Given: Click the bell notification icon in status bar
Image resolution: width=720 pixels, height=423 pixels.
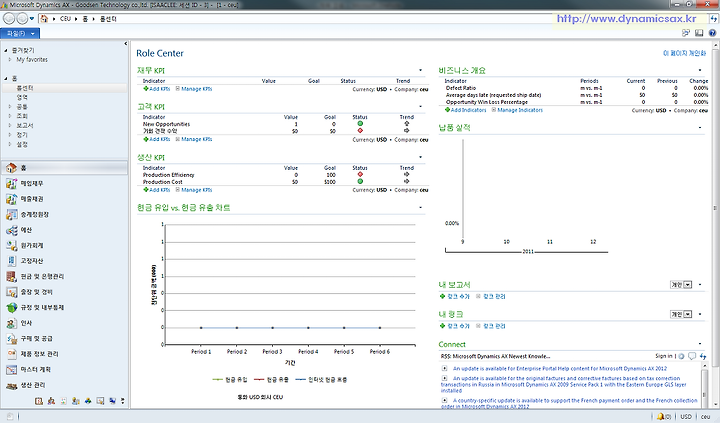Looking at the screenshot, I should (x=661, y=417).
